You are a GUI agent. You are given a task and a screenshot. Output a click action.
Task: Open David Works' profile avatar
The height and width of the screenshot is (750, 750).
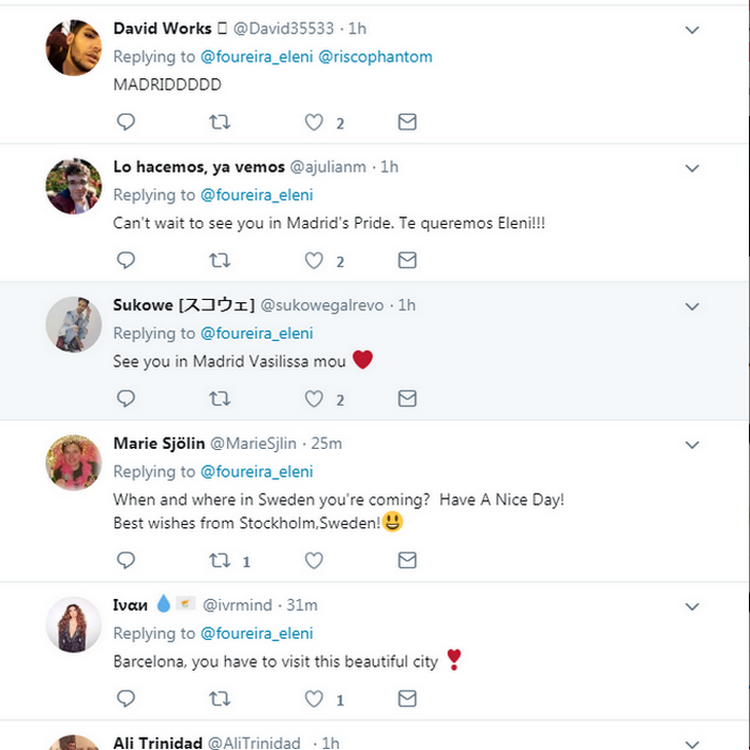[74, 47]
